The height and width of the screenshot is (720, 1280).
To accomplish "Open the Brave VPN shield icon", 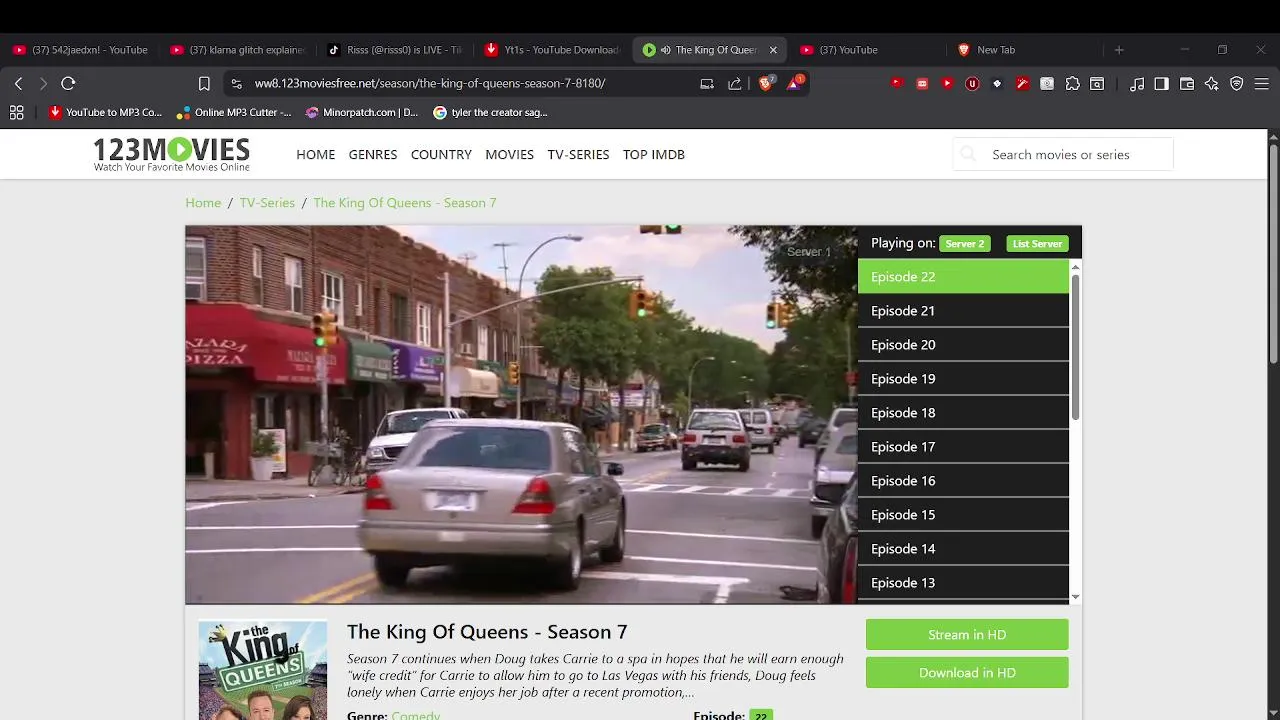I will [1237, 84].
